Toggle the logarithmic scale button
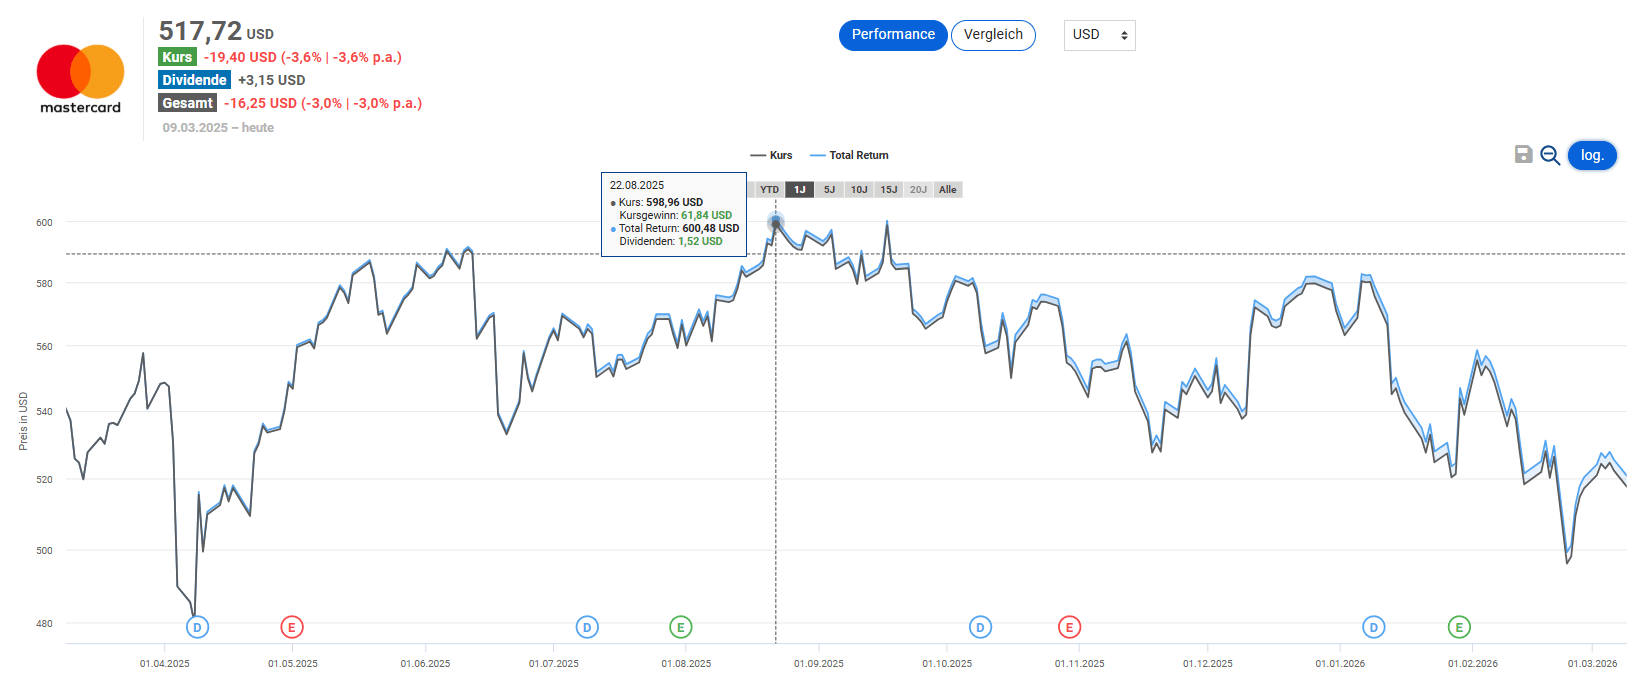 pyautogui.click(x=1592, y=155)
